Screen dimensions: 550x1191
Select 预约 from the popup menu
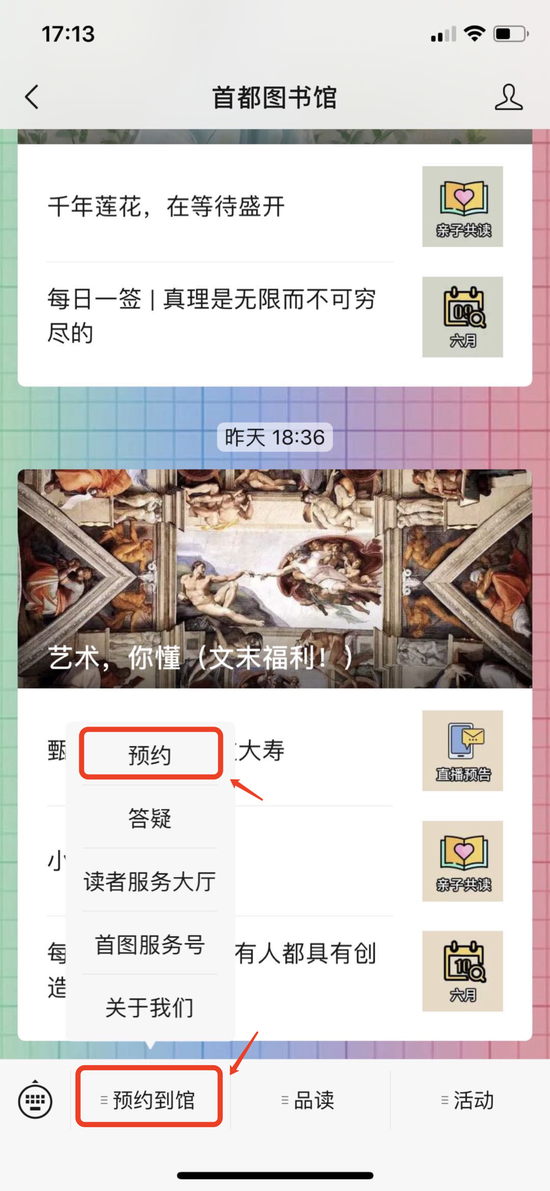click(150, 754)
